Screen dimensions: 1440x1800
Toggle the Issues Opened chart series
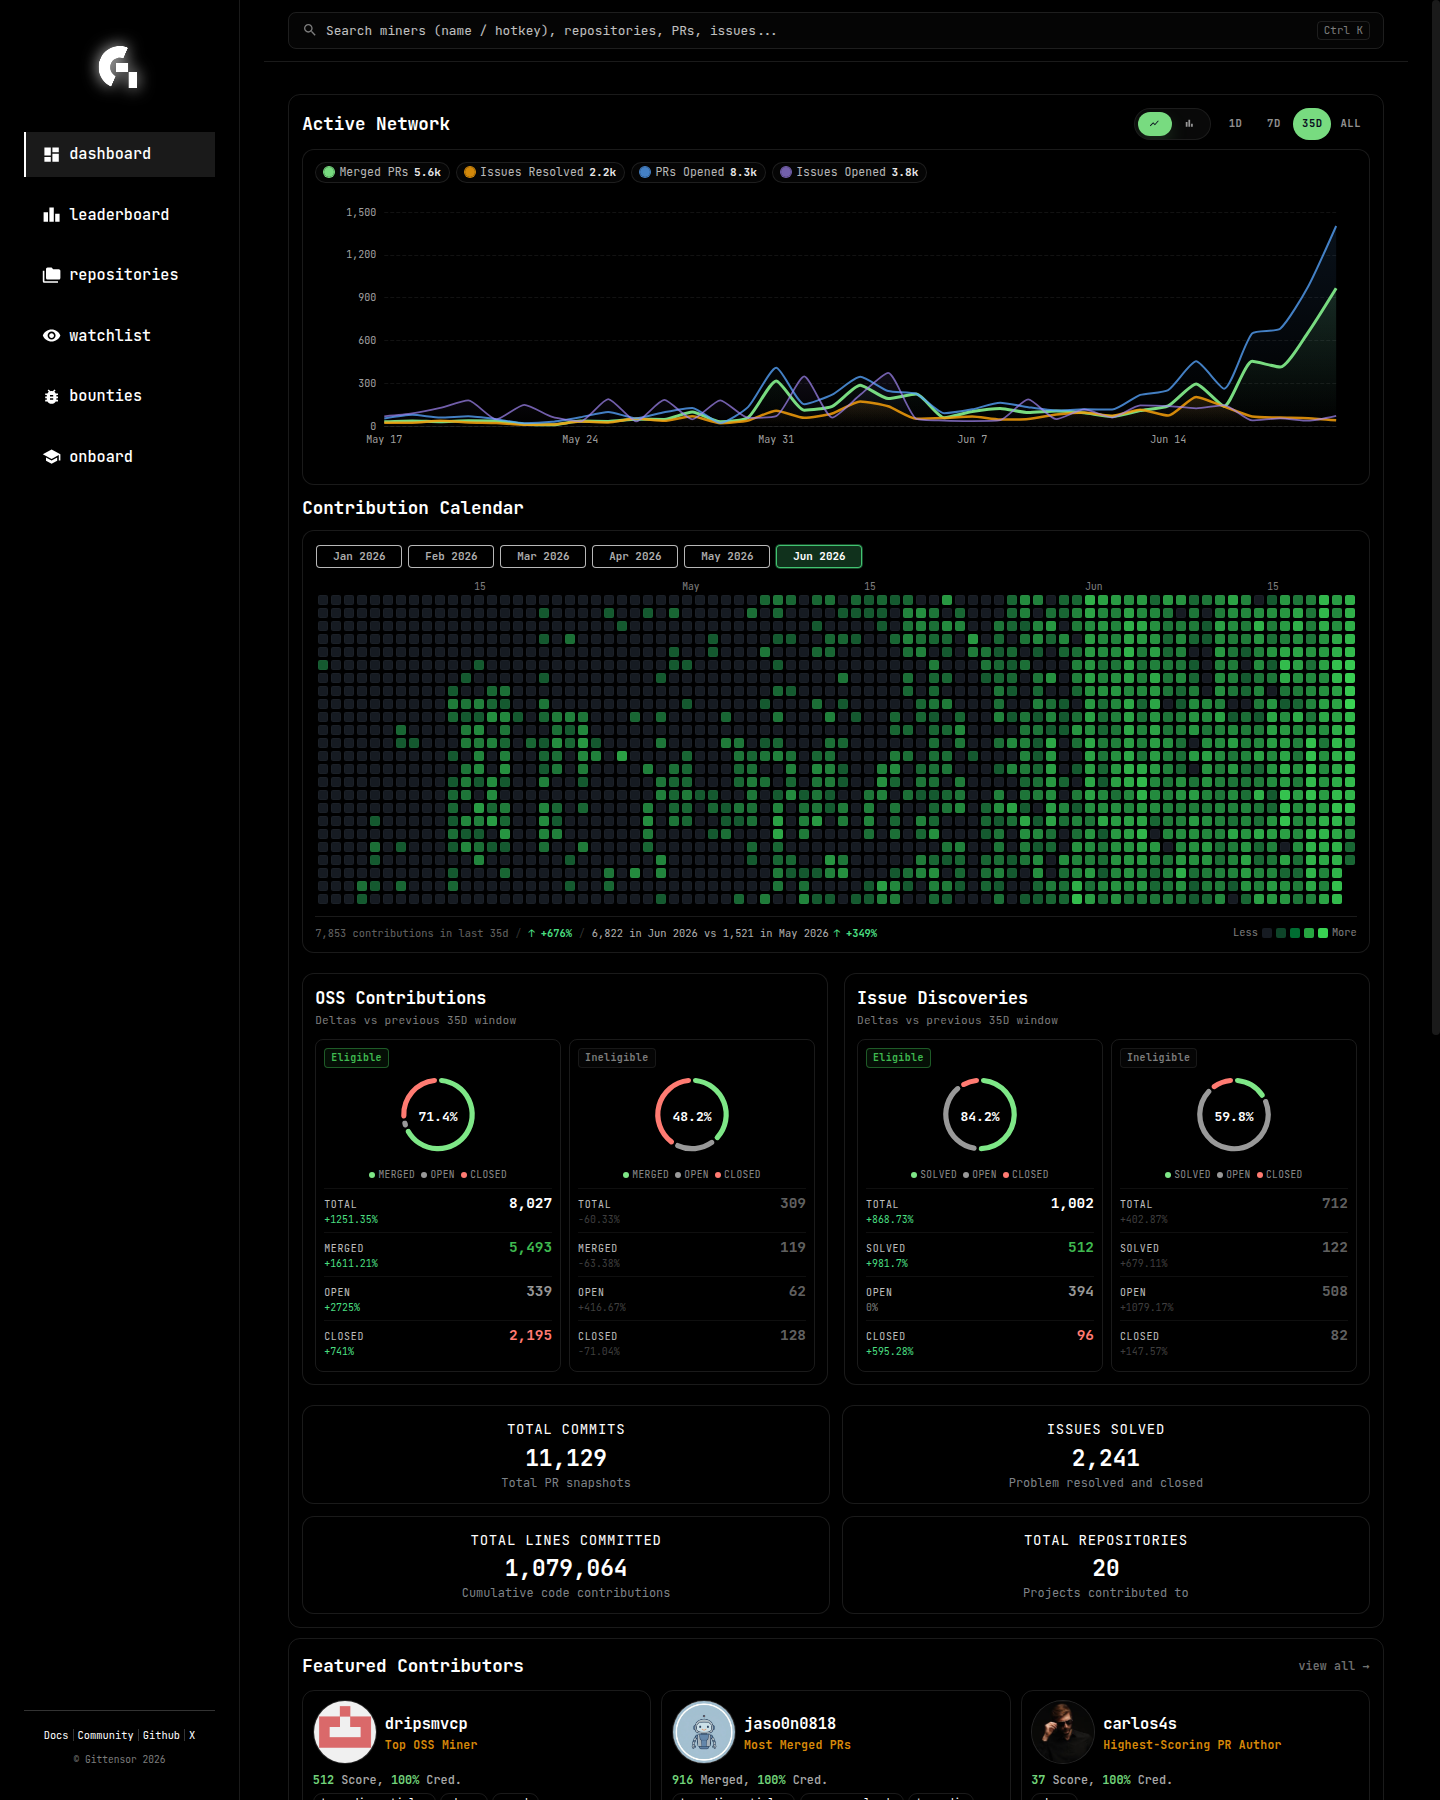[849, 172]
